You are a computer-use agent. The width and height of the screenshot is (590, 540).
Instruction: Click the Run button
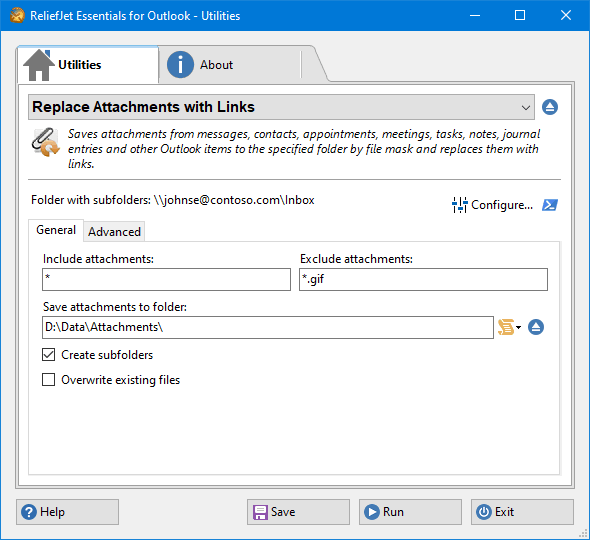pyautogui.click(x=410, y=512)
